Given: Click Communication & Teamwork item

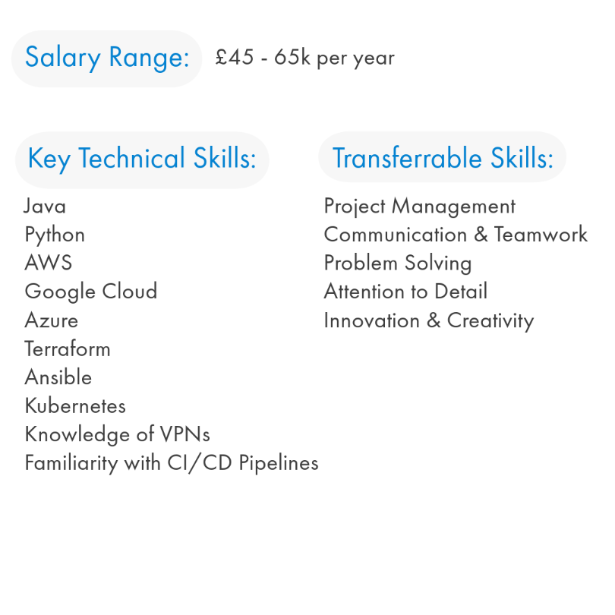Looking at the screenshot, I should pos(456,235).
